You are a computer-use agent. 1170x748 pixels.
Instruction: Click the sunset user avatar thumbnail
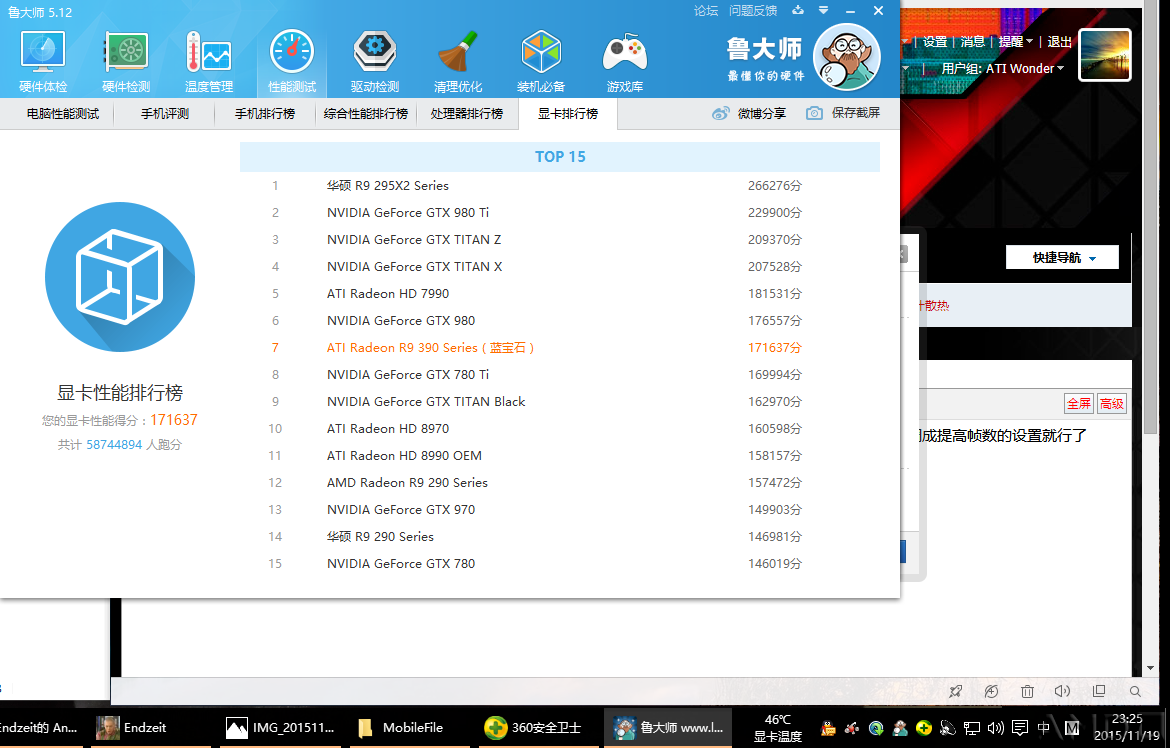1105,54
